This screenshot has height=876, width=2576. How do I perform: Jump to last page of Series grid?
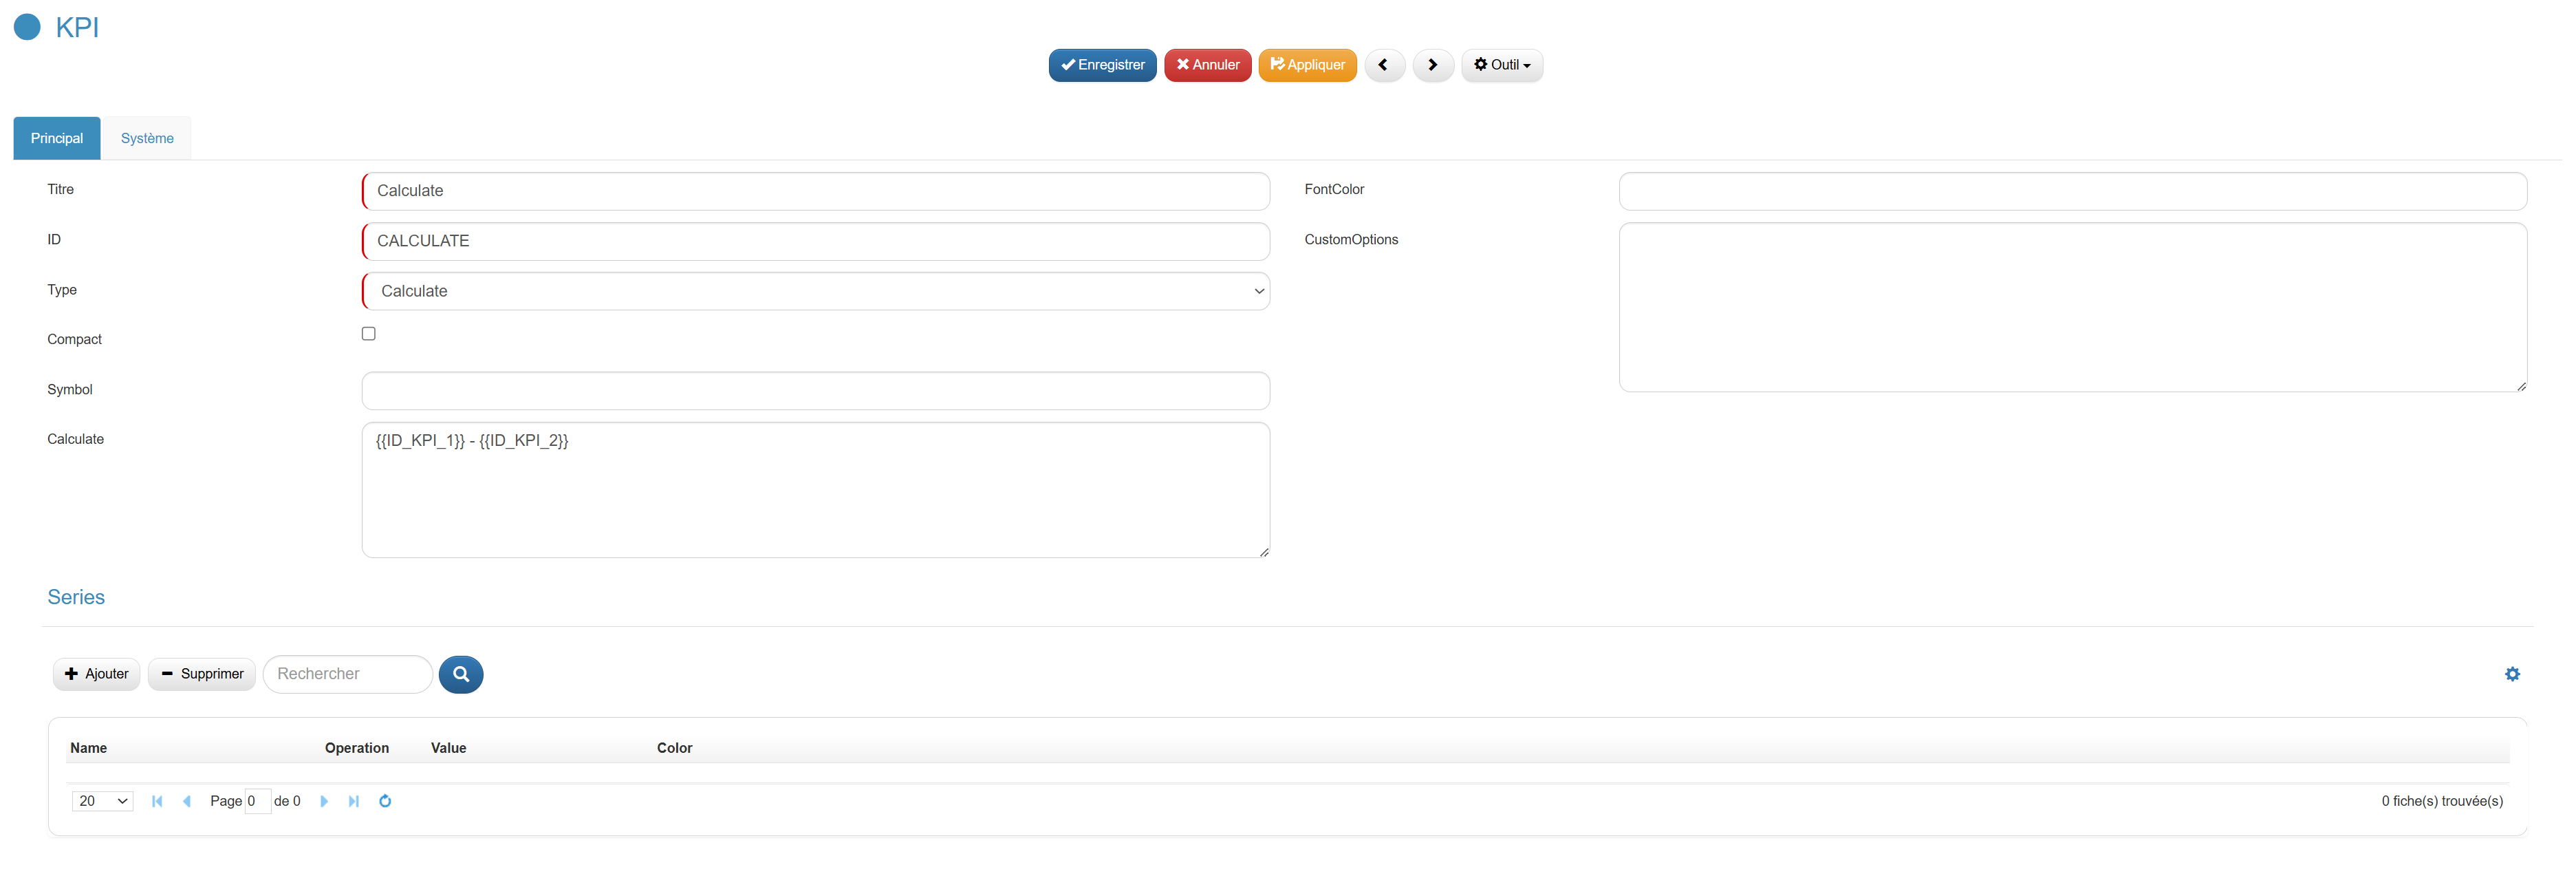(x=353, y=801)
